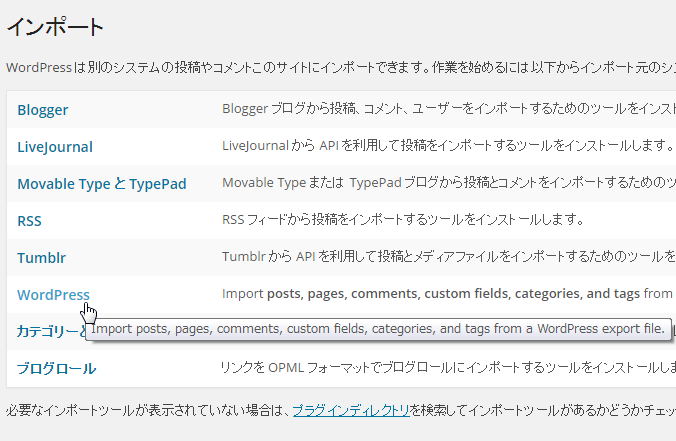Click the WordPress export file tooltip
The height and width of the screenshot is (441, 676).
click(x=378, y=328)
